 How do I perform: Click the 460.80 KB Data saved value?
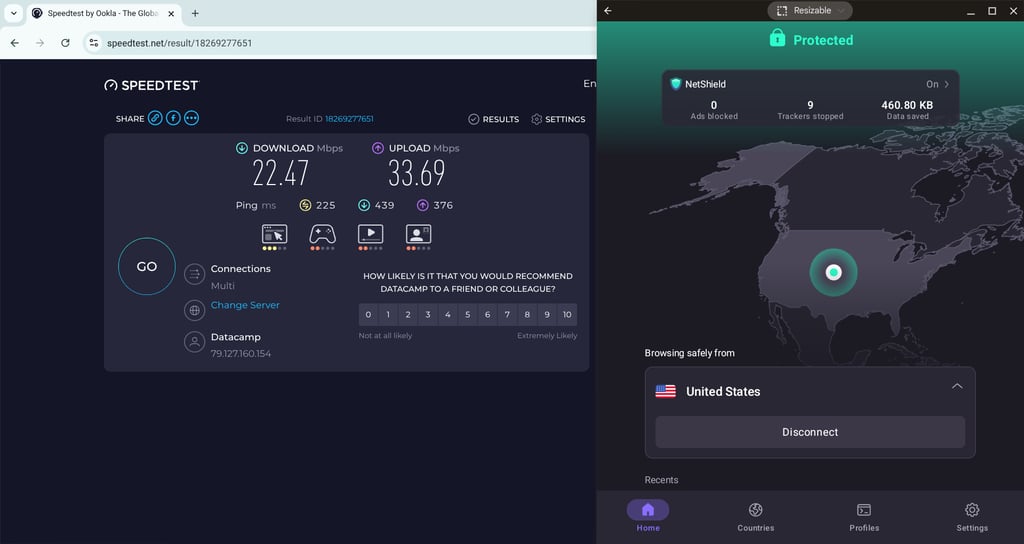(907, 105)
